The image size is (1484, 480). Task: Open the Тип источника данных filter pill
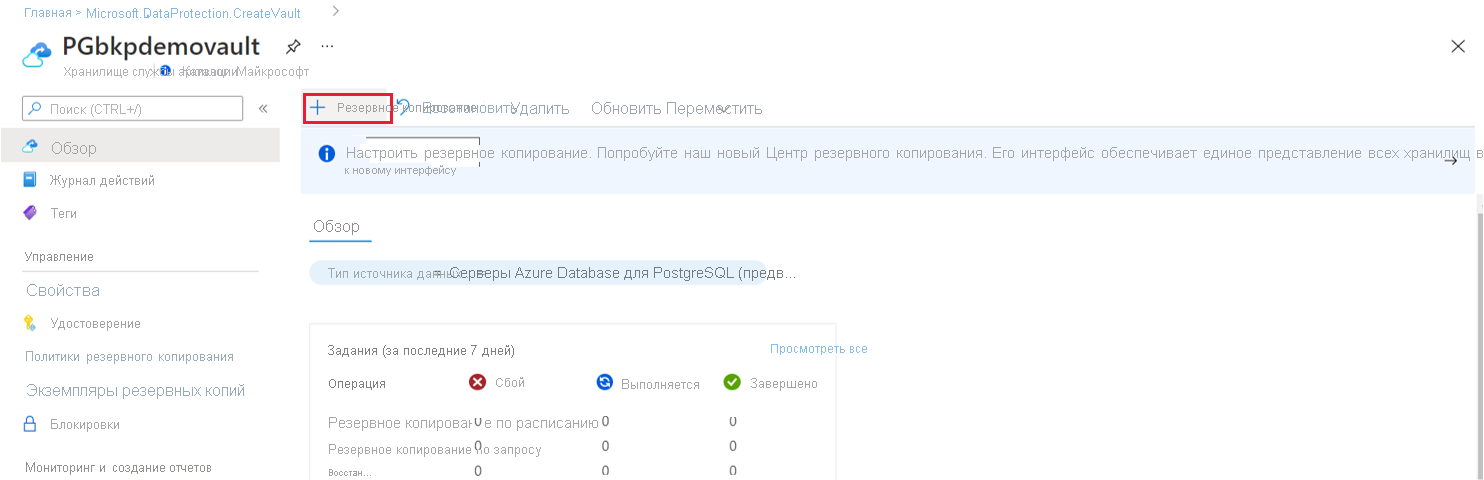(x=537, y=273)
